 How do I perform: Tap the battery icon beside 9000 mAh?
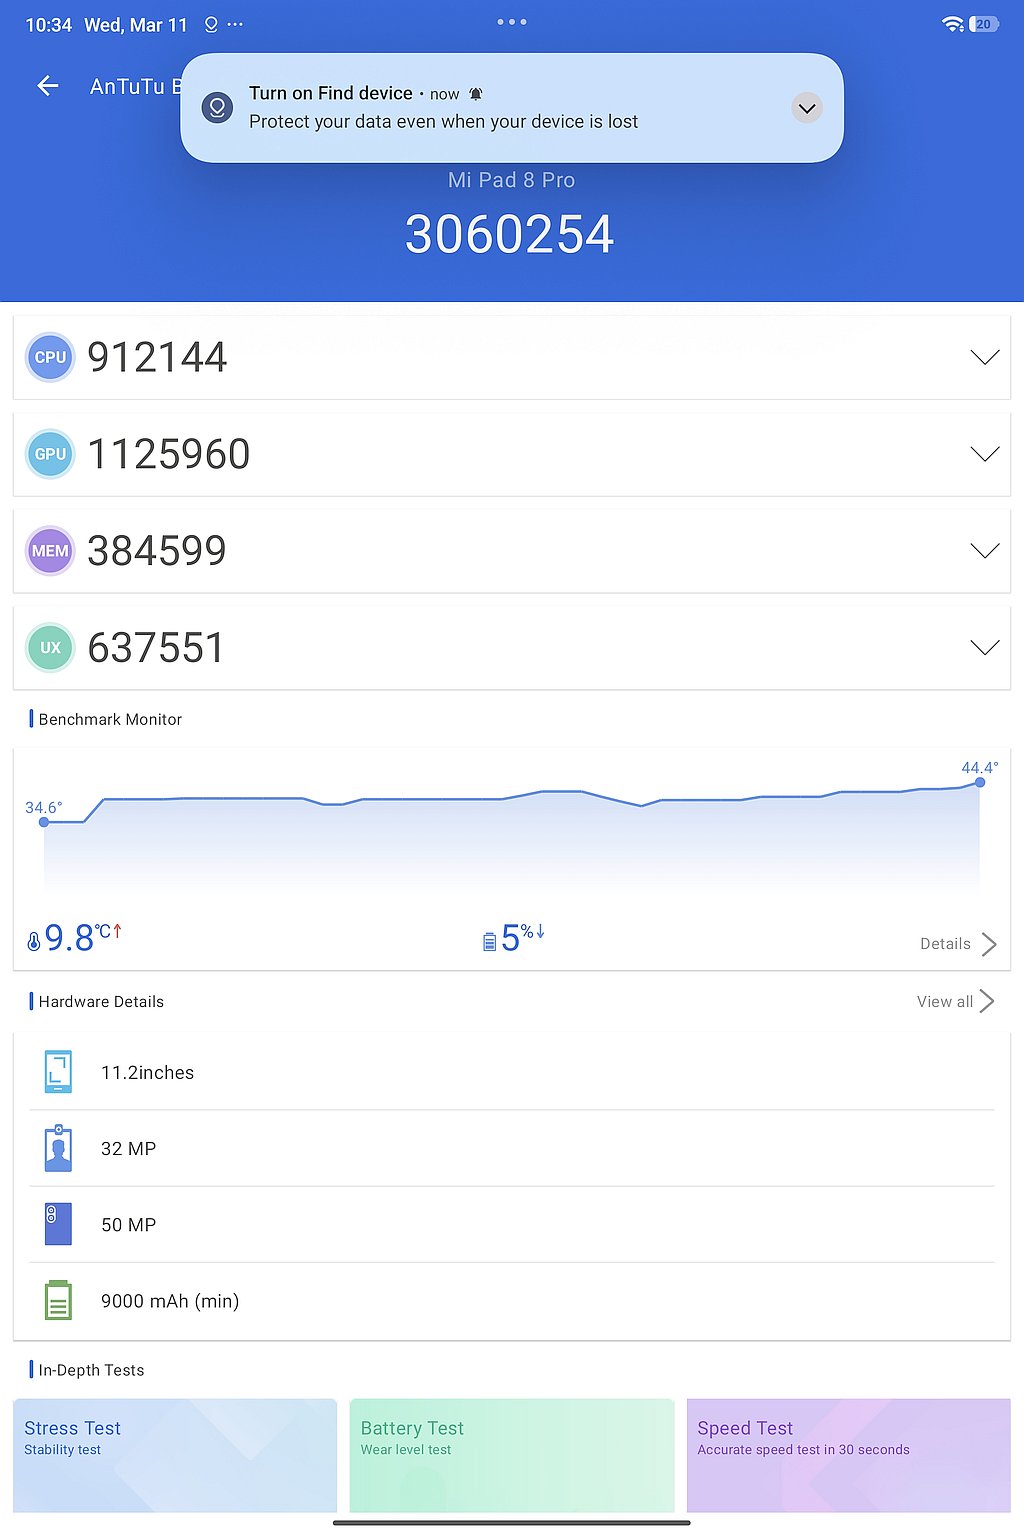[x=58, y=1300]
